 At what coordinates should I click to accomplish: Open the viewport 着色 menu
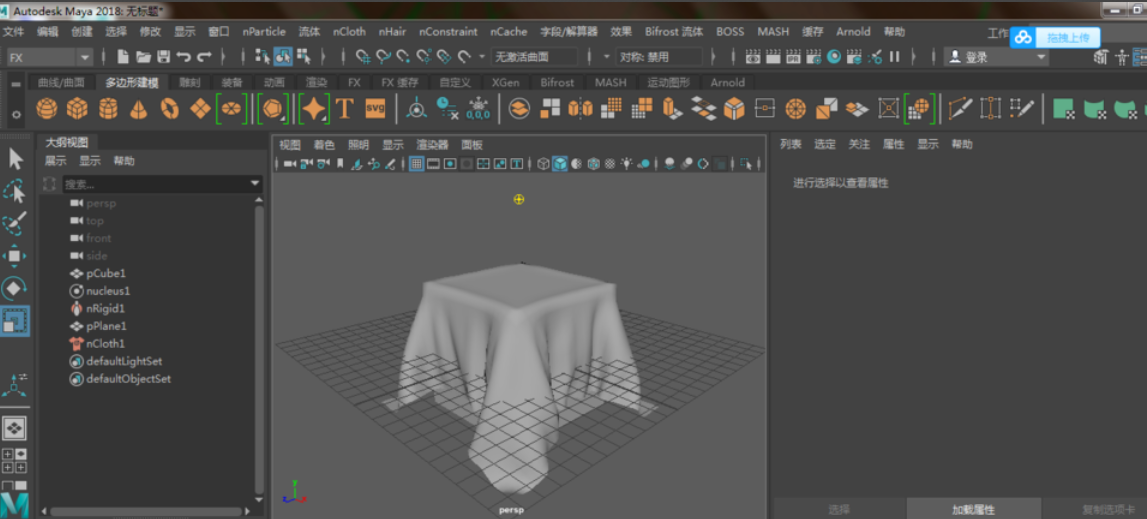(324, 144)
